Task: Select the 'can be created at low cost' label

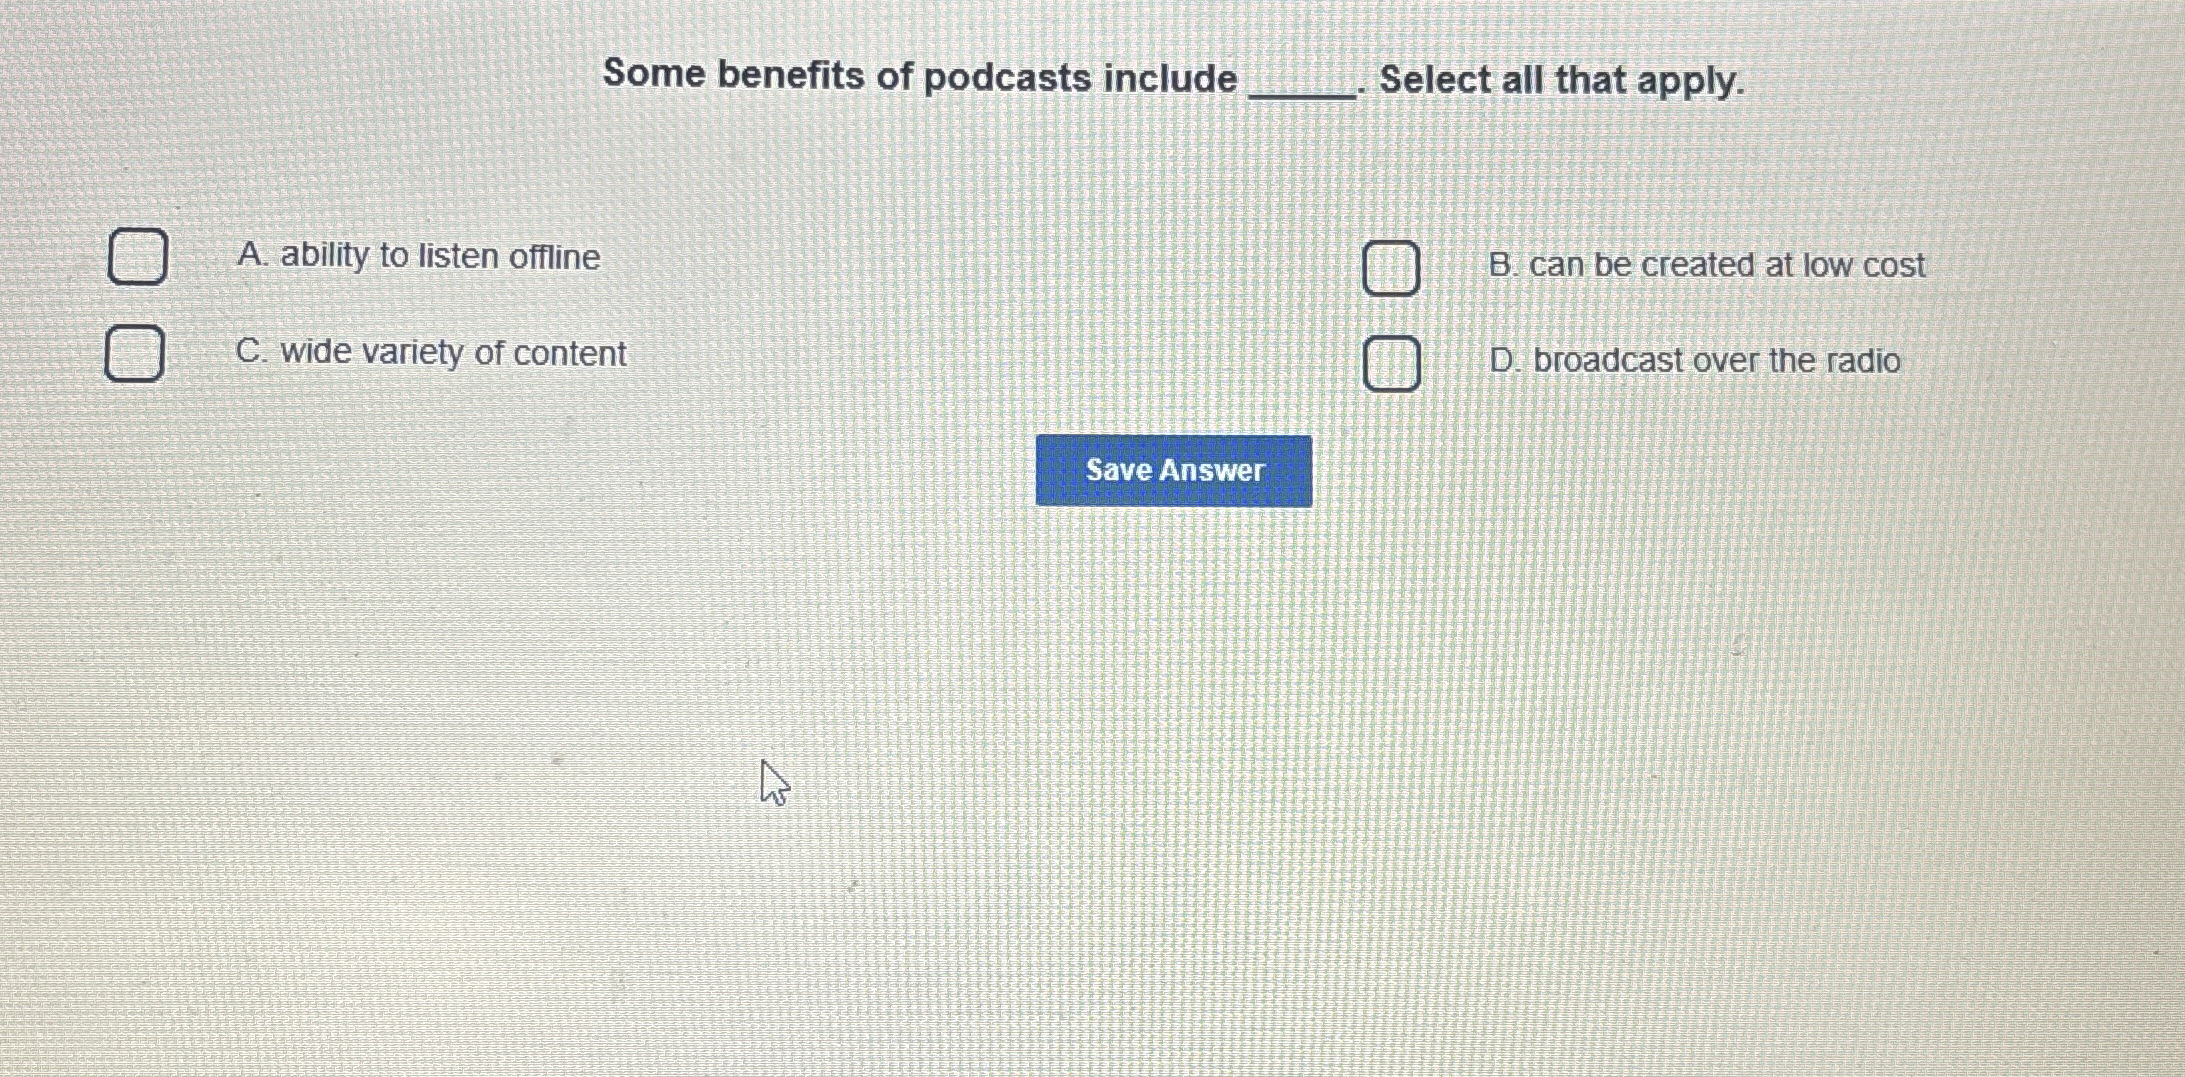Action: pos(1727,265)
